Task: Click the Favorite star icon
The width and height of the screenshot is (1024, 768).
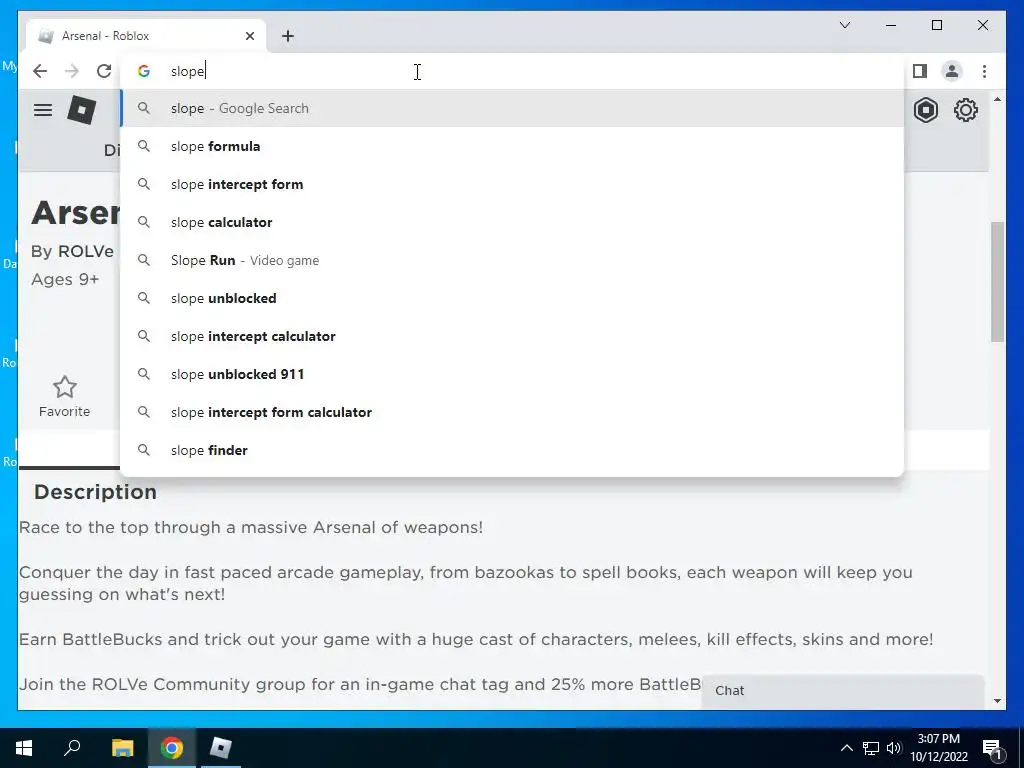Action: [x=65, y=387]
